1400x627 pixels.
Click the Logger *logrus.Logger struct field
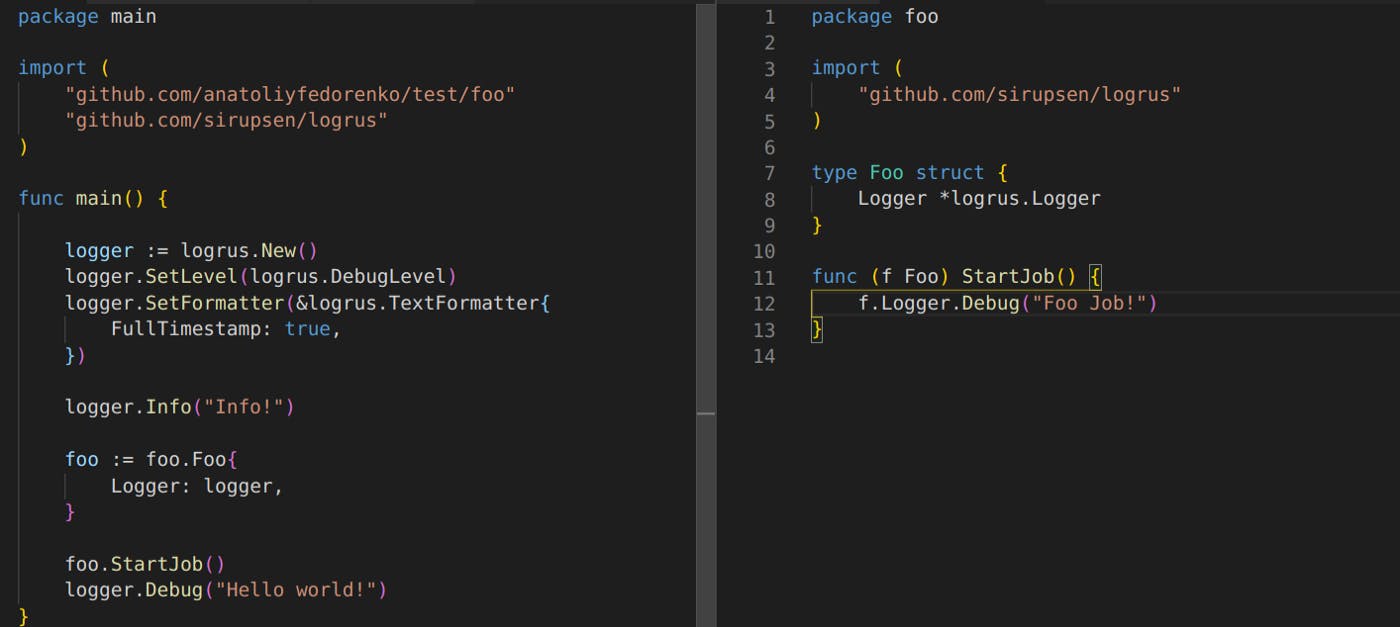point(979,198)
